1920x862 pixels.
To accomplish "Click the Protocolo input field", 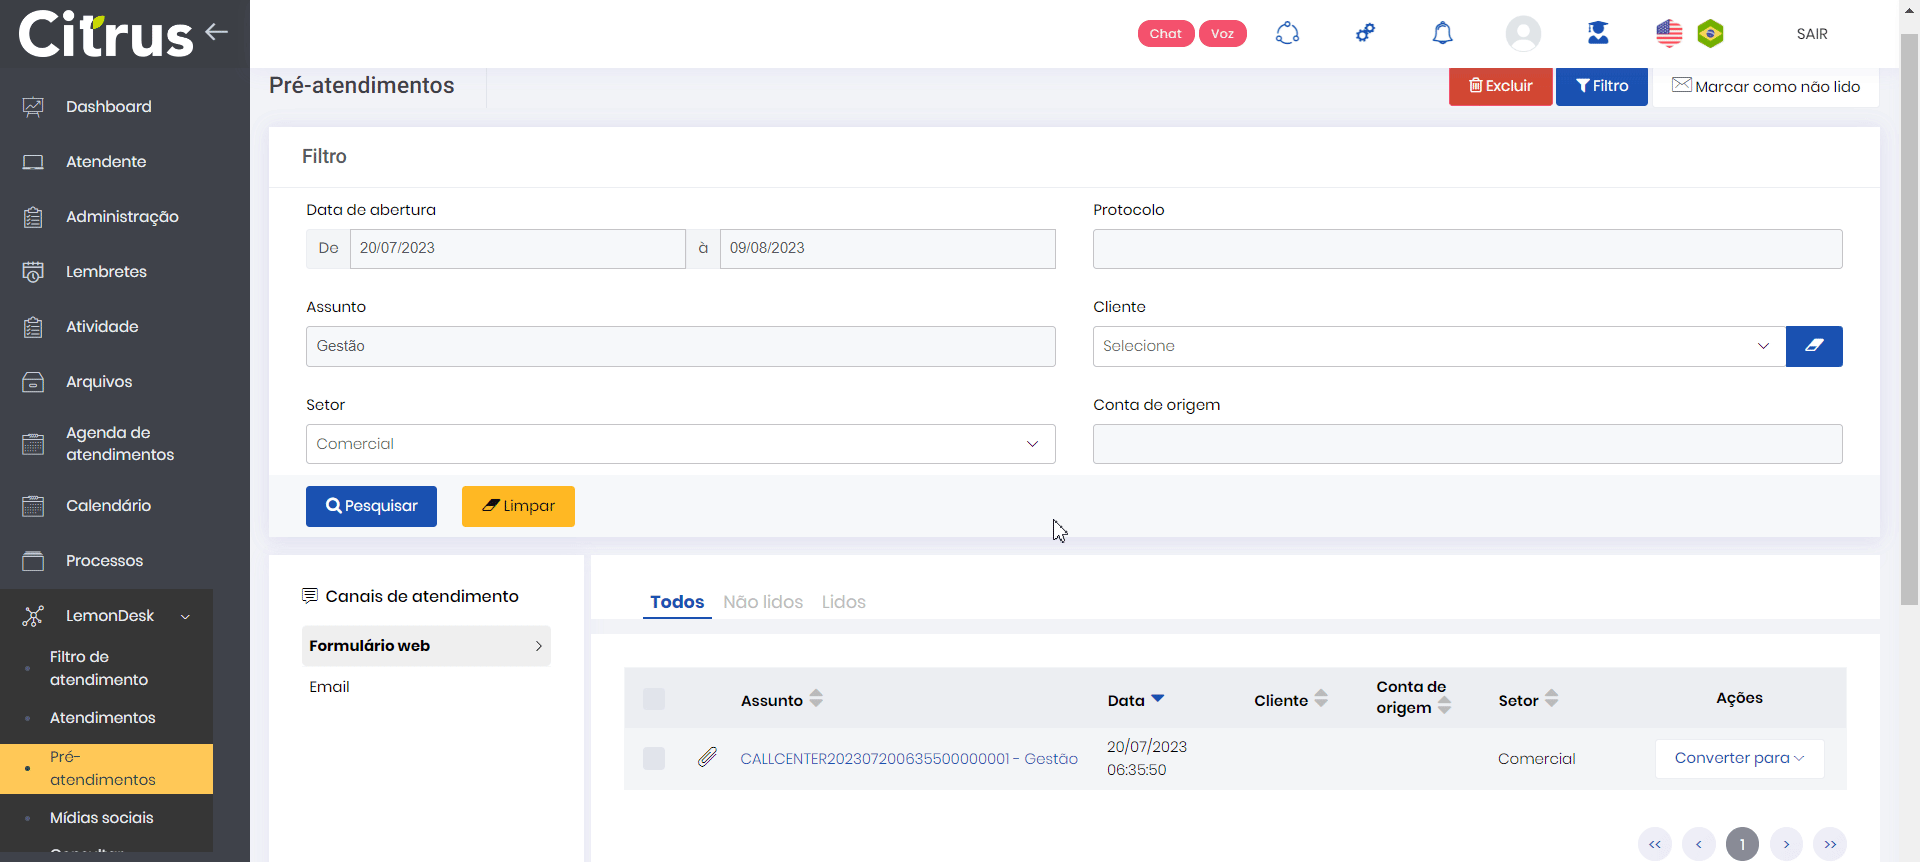I will click(x=1467, y=249).
